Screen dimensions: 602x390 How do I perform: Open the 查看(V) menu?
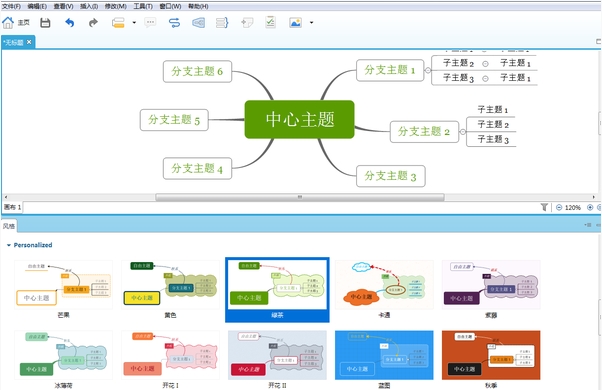pos(63,6)
